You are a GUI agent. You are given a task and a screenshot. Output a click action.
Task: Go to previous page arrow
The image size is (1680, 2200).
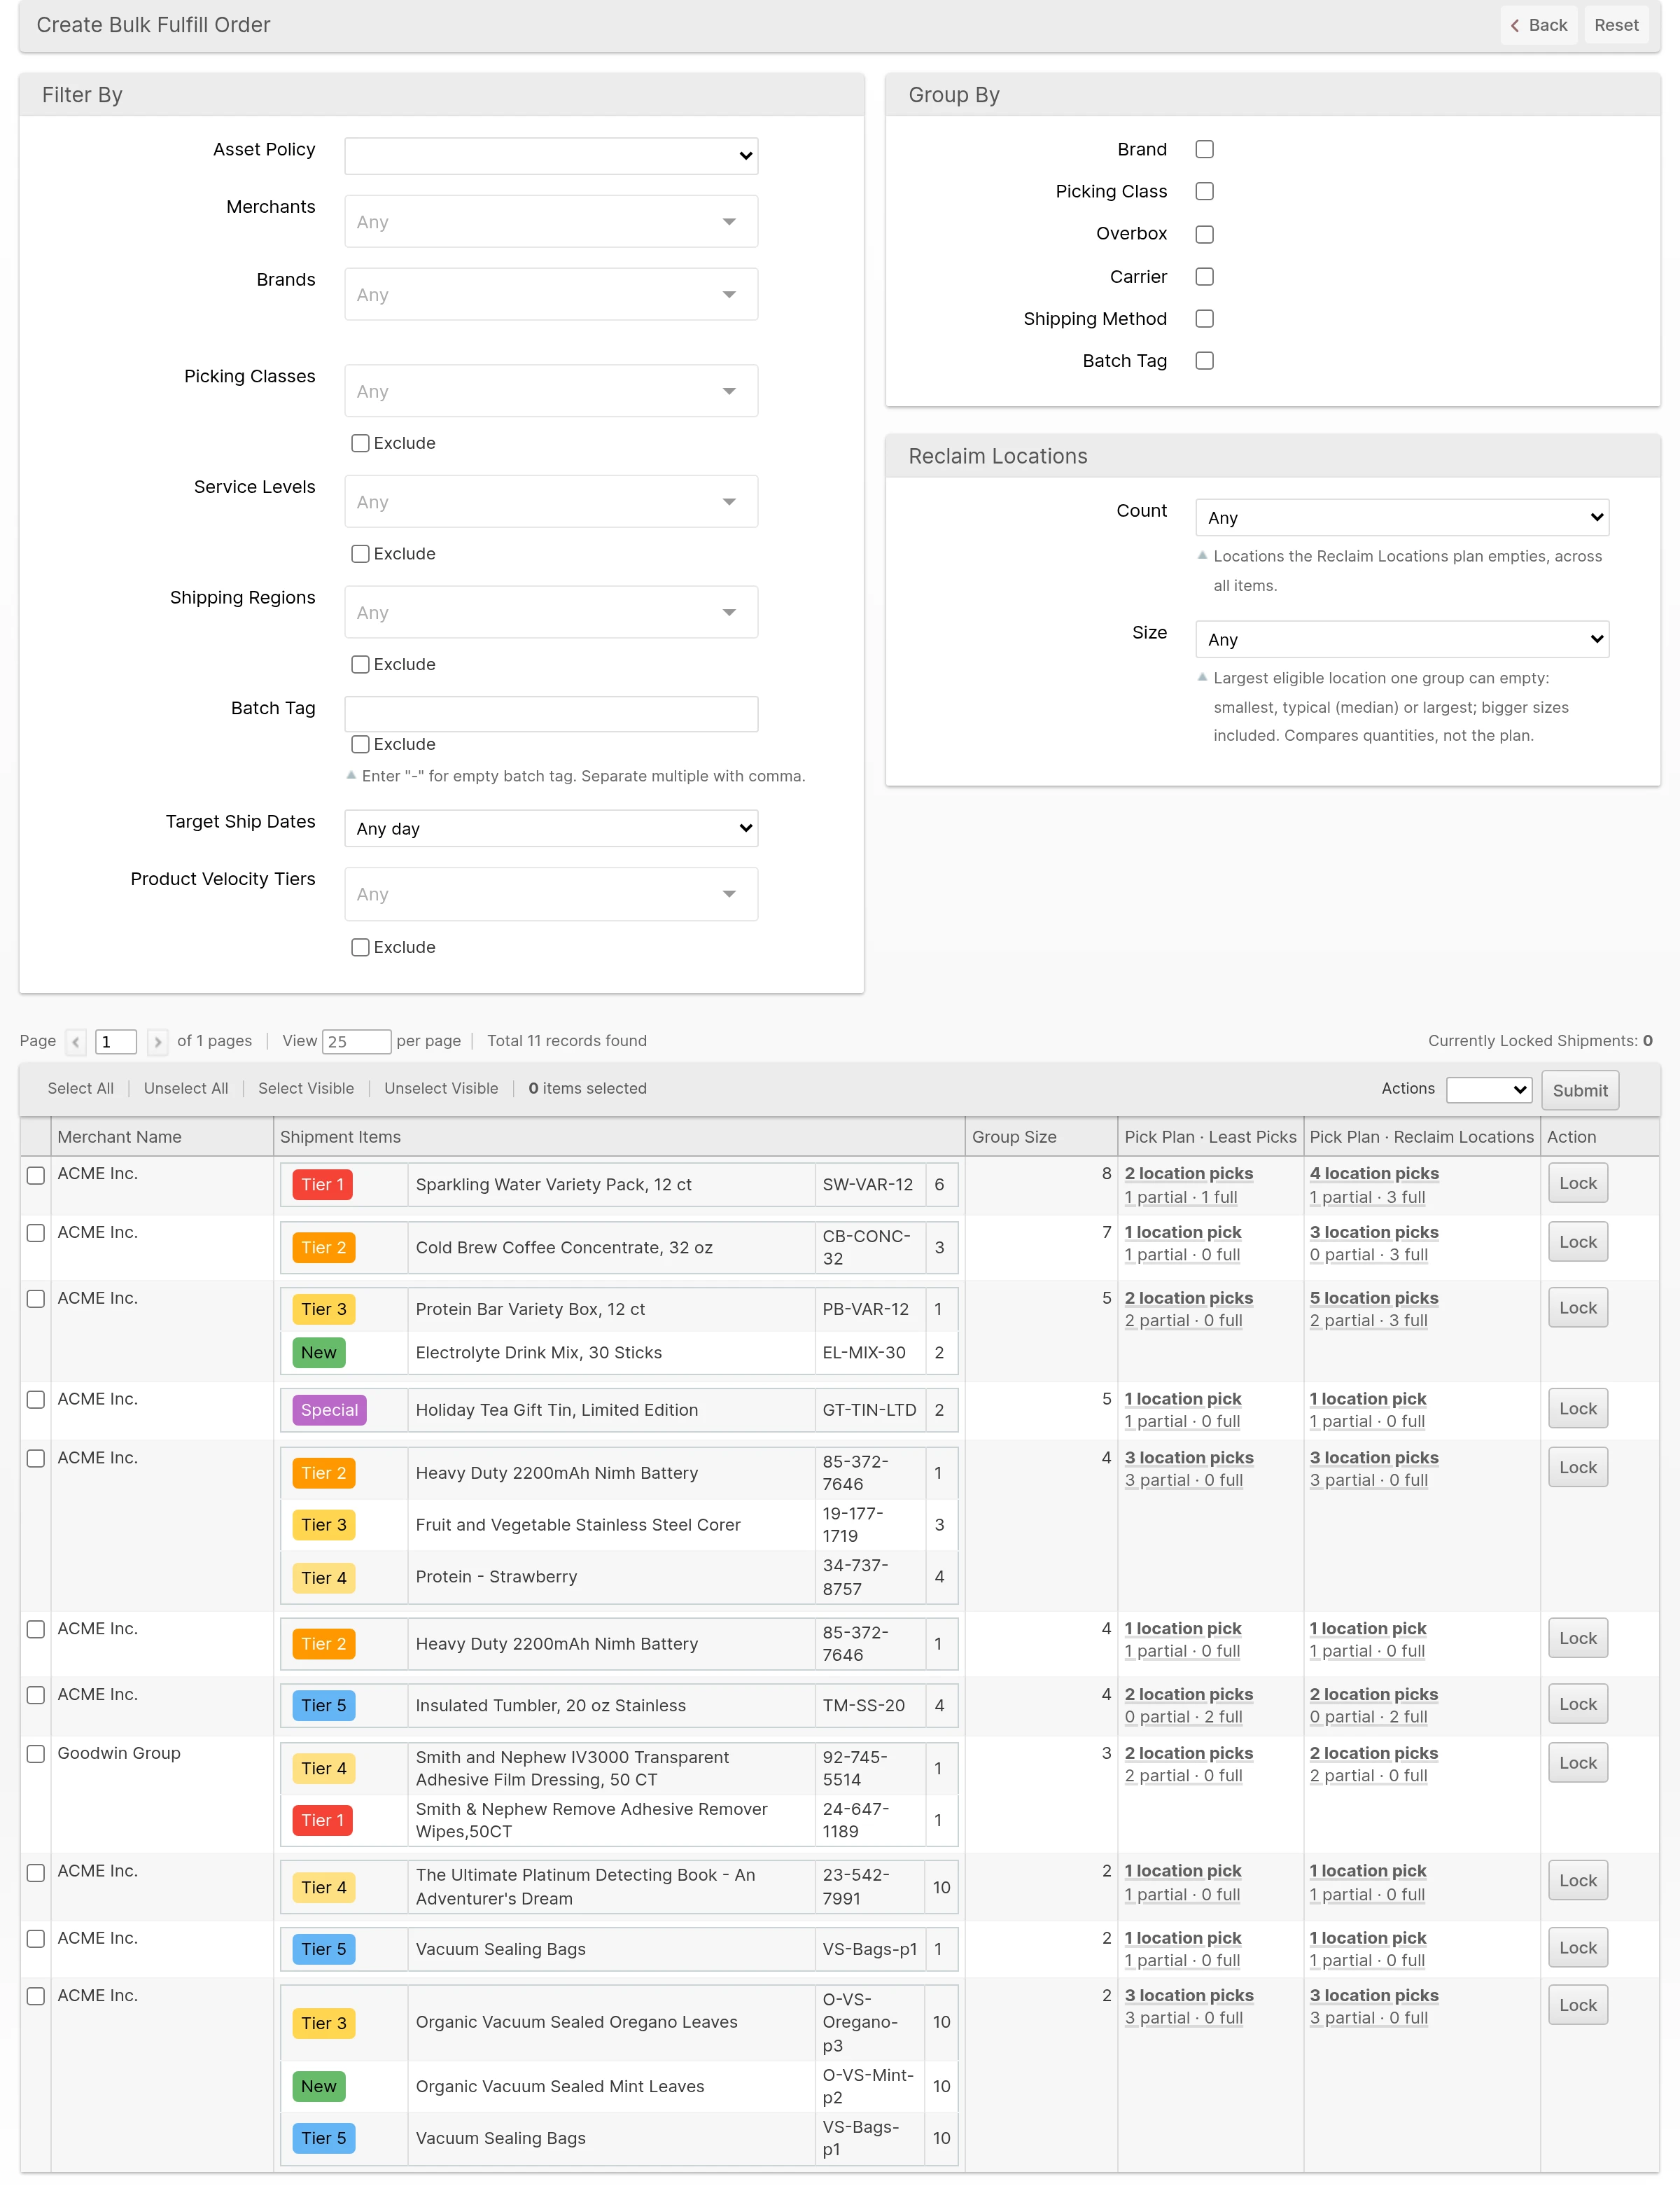(x=76, y=1041)
